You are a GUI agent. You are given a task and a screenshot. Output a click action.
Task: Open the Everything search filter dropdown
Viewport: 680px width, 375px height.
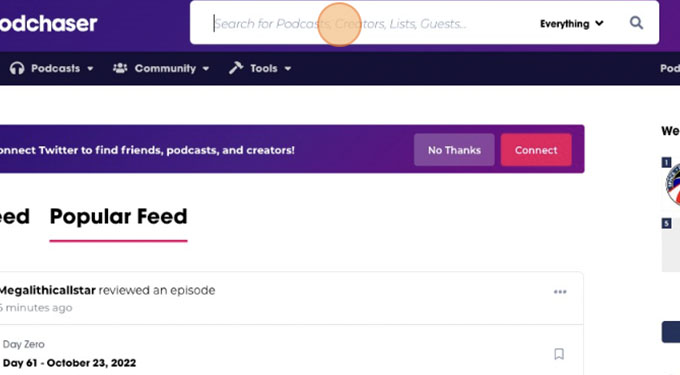571,23
